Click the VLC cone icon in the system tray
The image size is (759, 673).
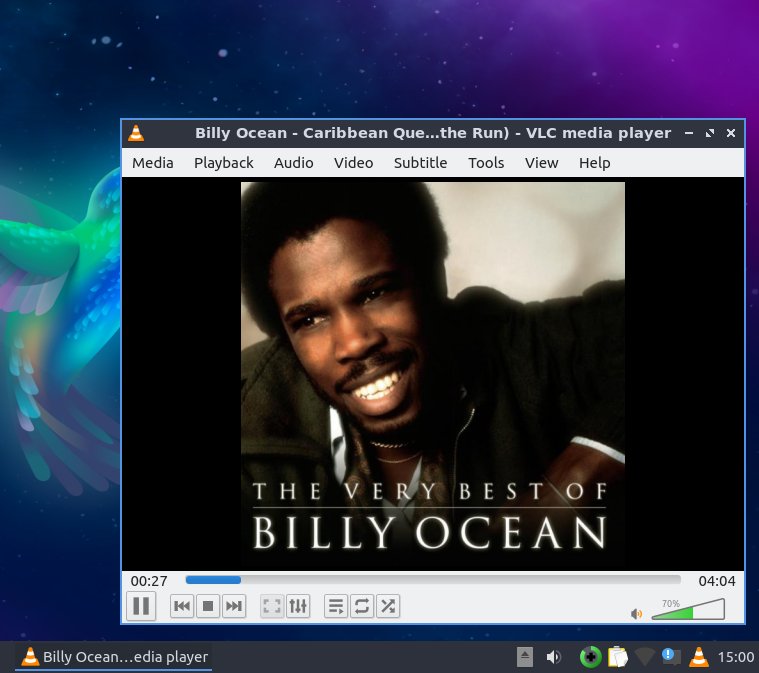coord(698,657)
